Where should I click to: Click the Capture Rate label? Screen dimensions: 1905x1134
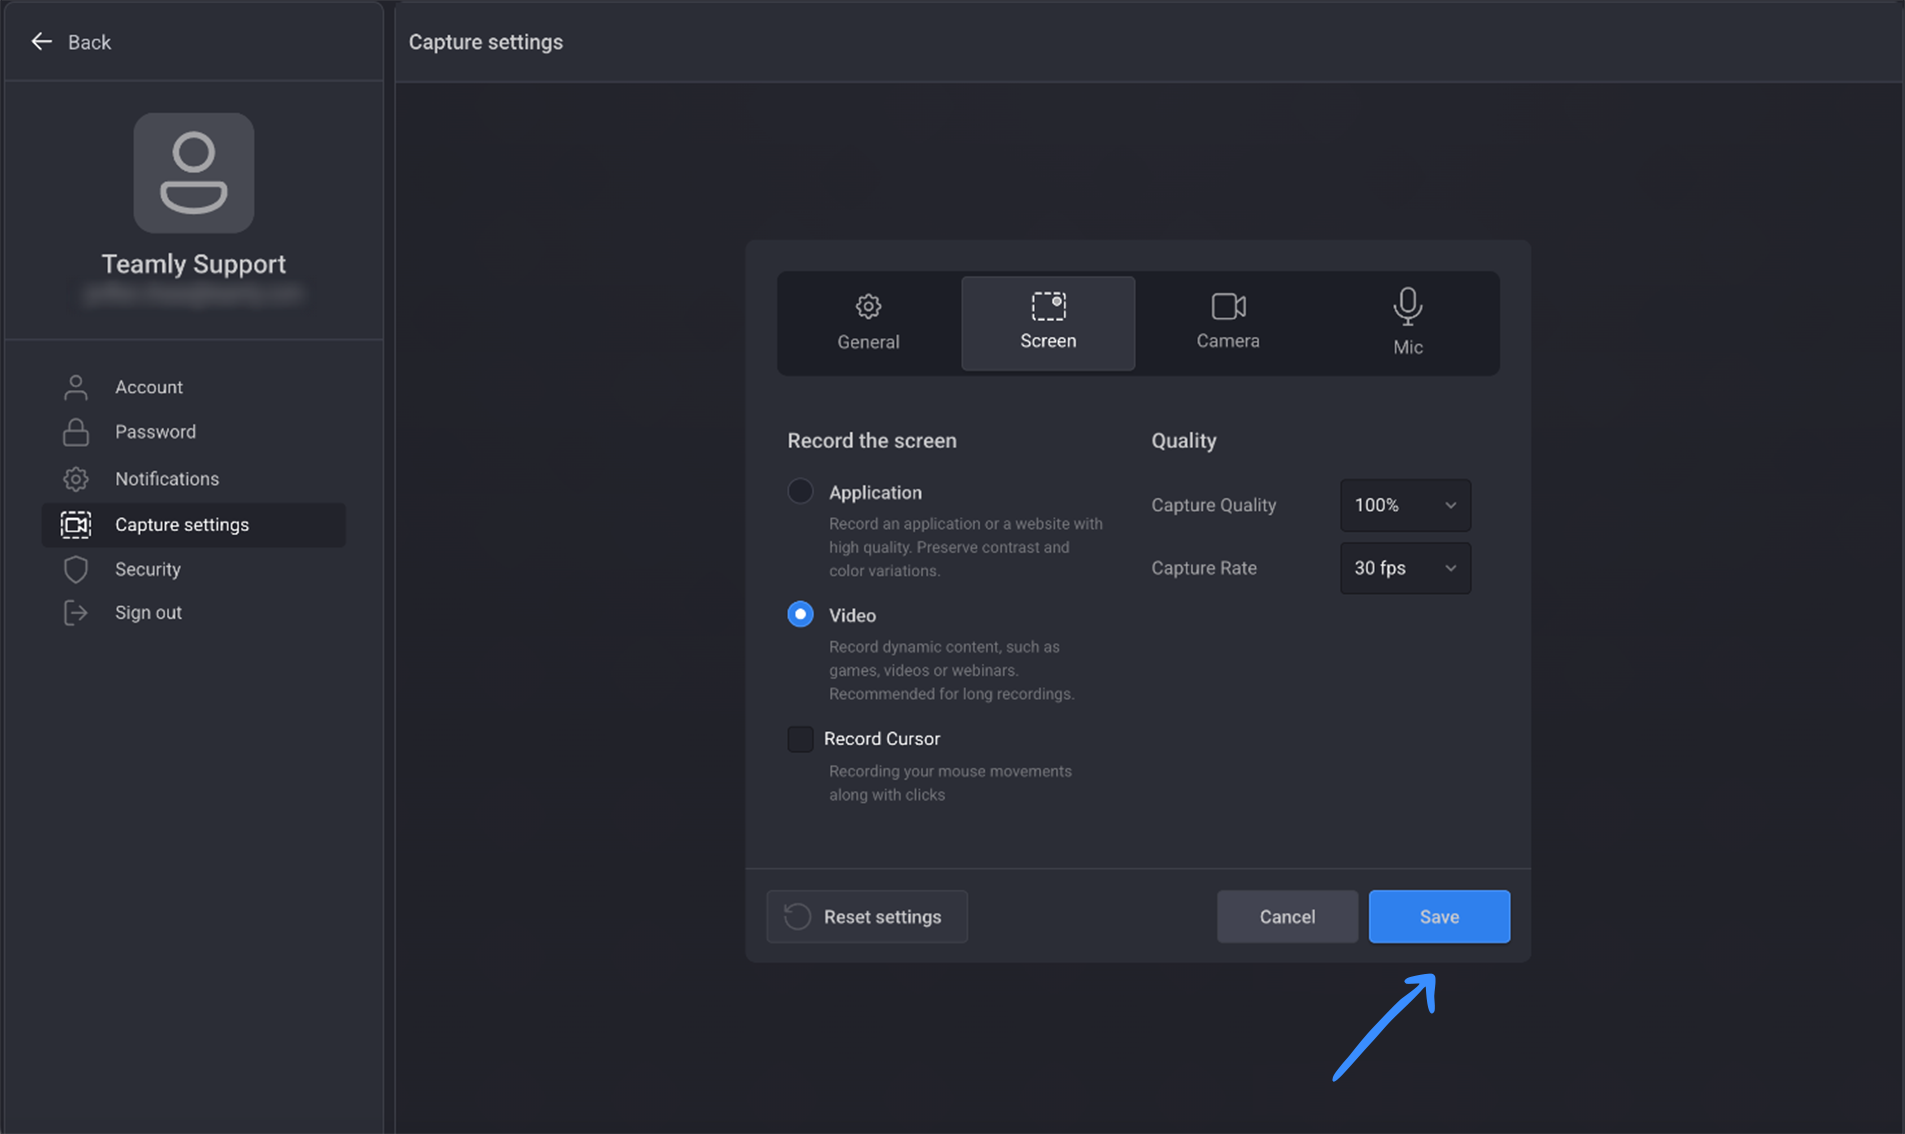[x=1203, y=568]
